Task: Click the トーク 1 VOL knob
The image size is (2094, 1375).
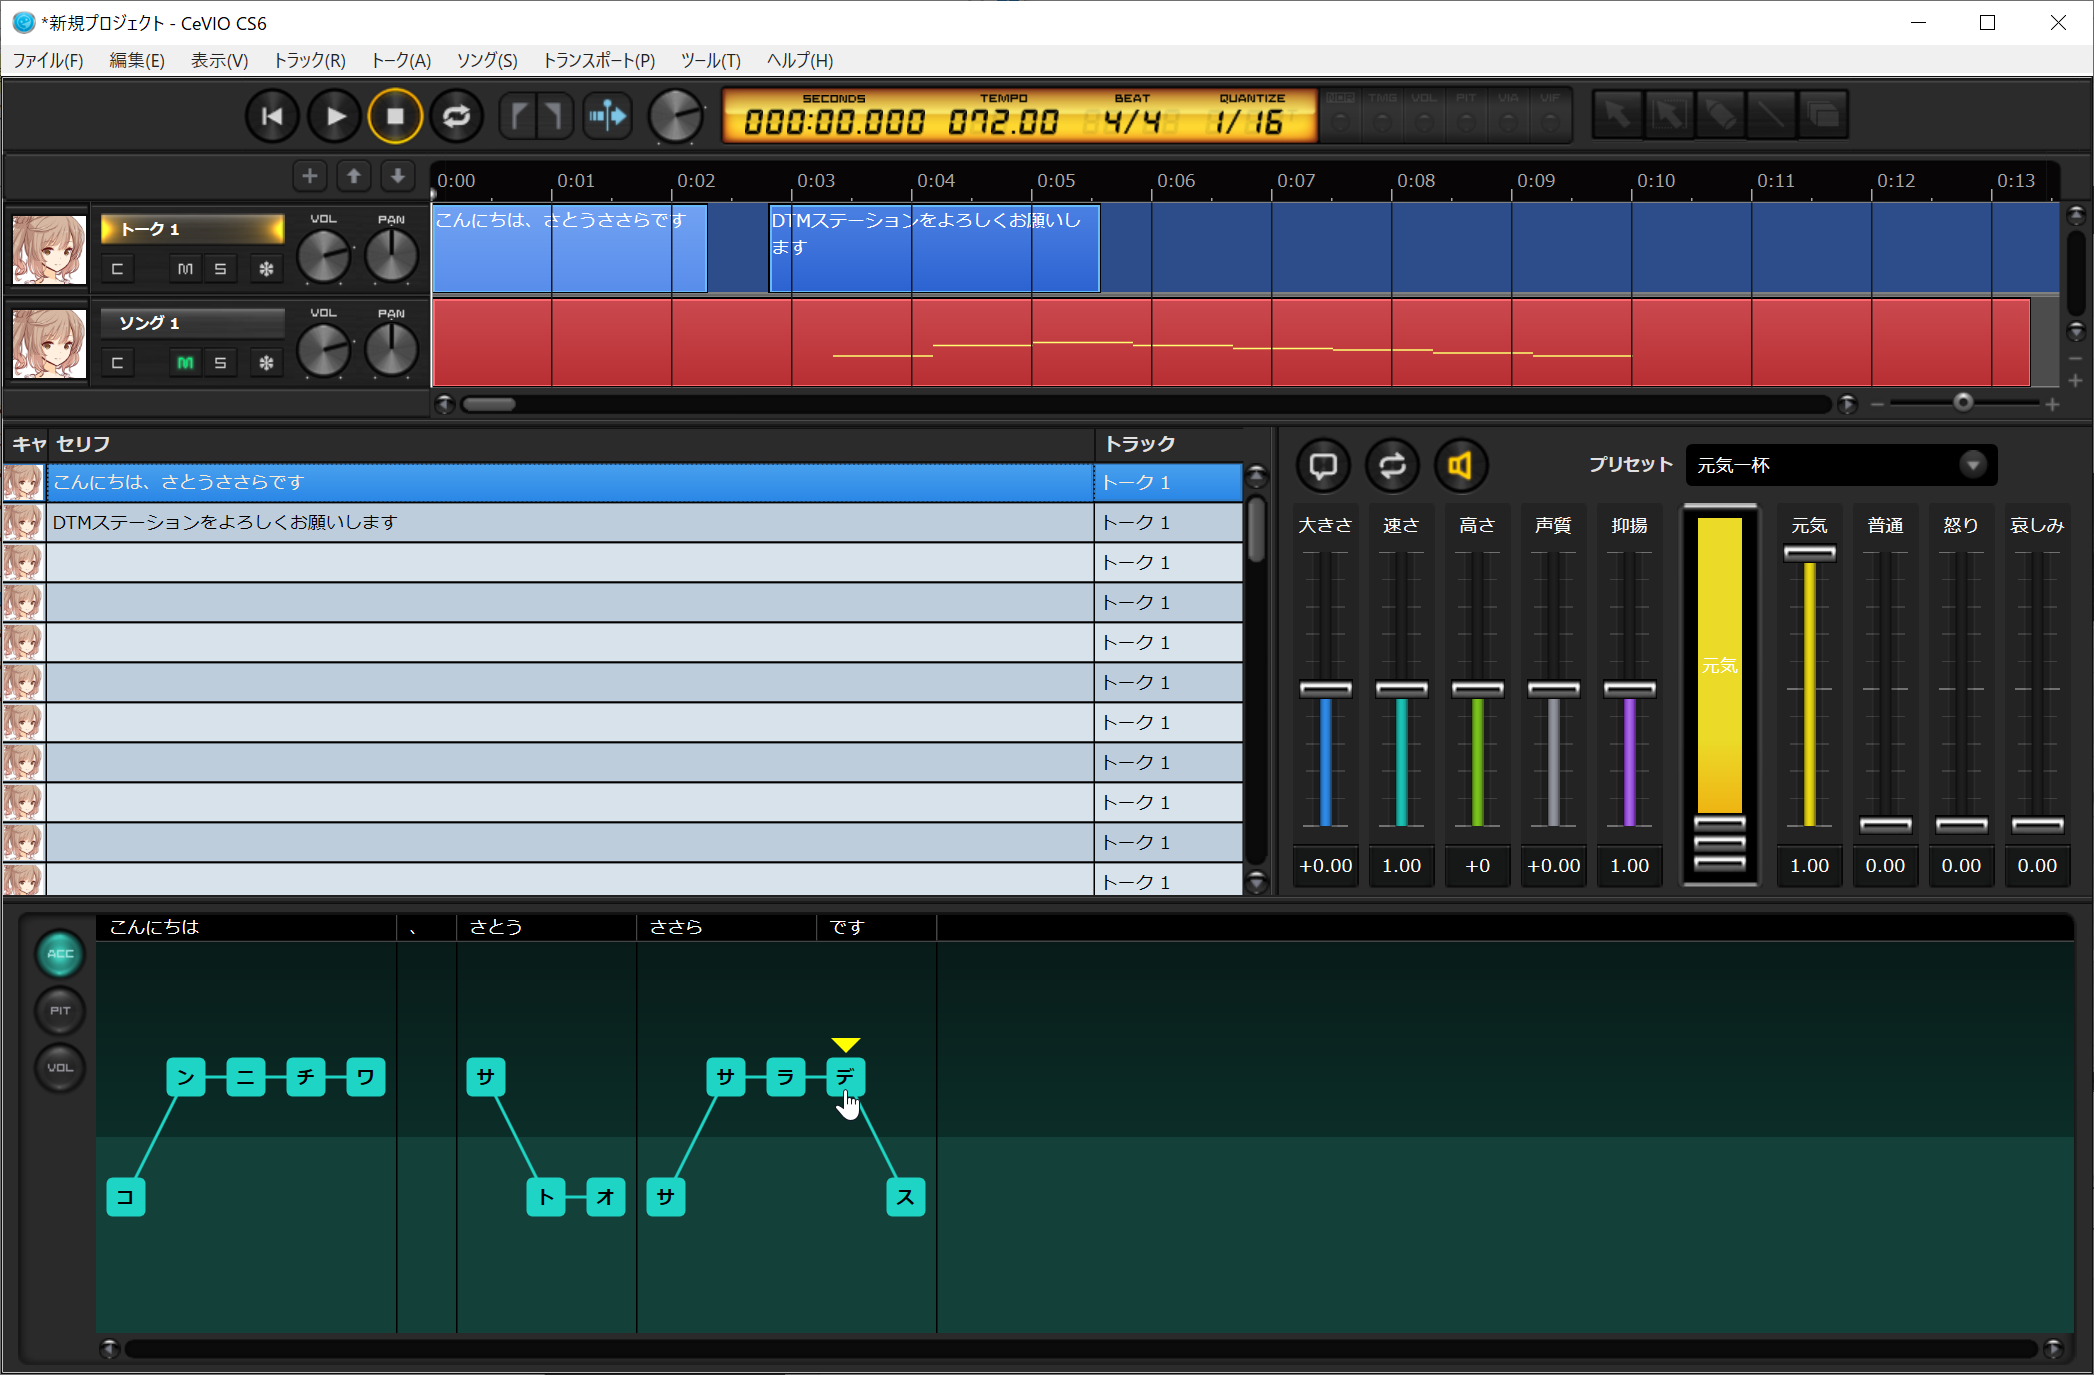Action: point(324,257)
